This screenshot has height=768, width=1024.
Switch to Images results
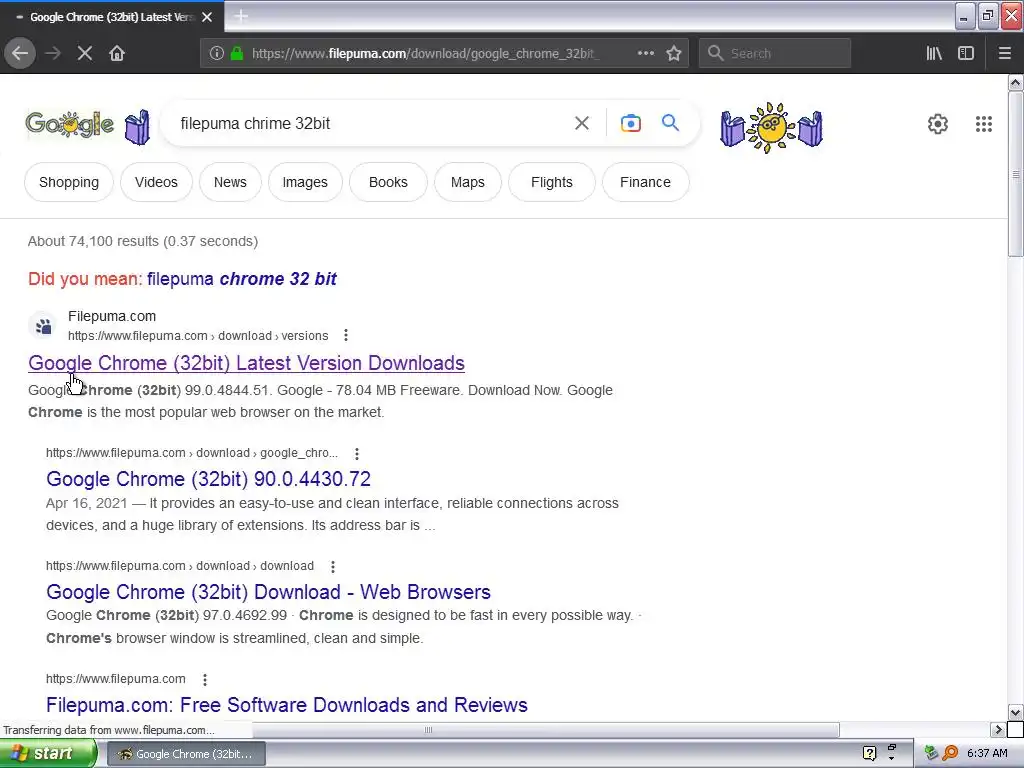pyautogui.click(x=305, y=182)
